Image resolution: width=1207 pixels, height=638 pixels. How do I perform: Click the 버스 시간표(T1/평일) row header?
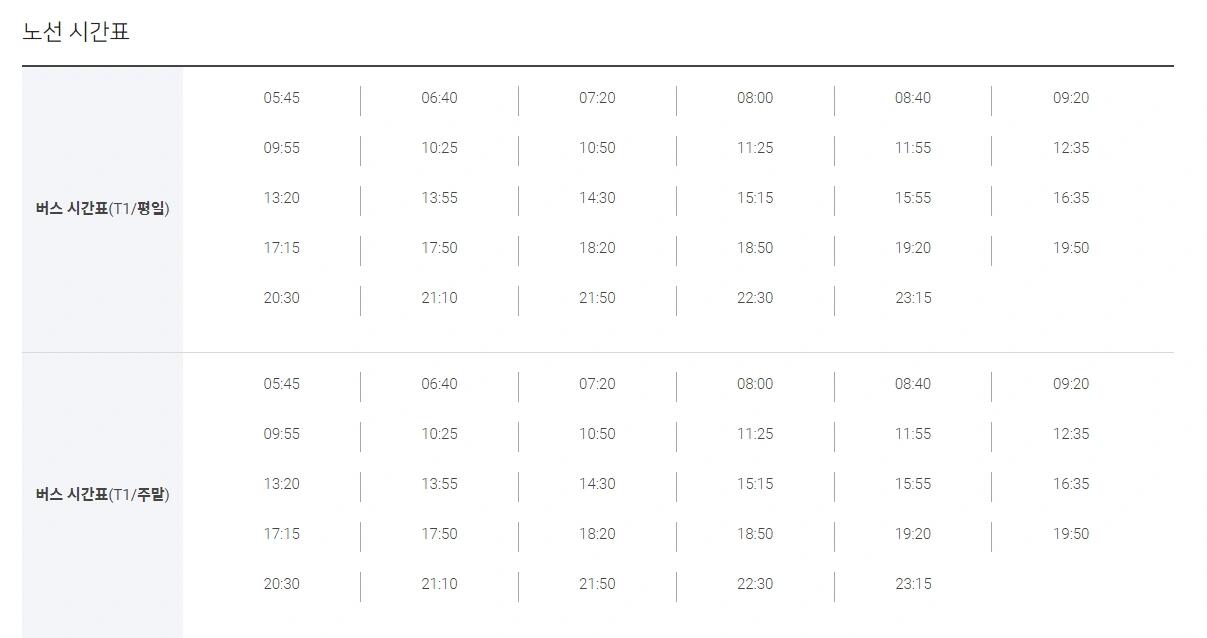coord(102,209)
